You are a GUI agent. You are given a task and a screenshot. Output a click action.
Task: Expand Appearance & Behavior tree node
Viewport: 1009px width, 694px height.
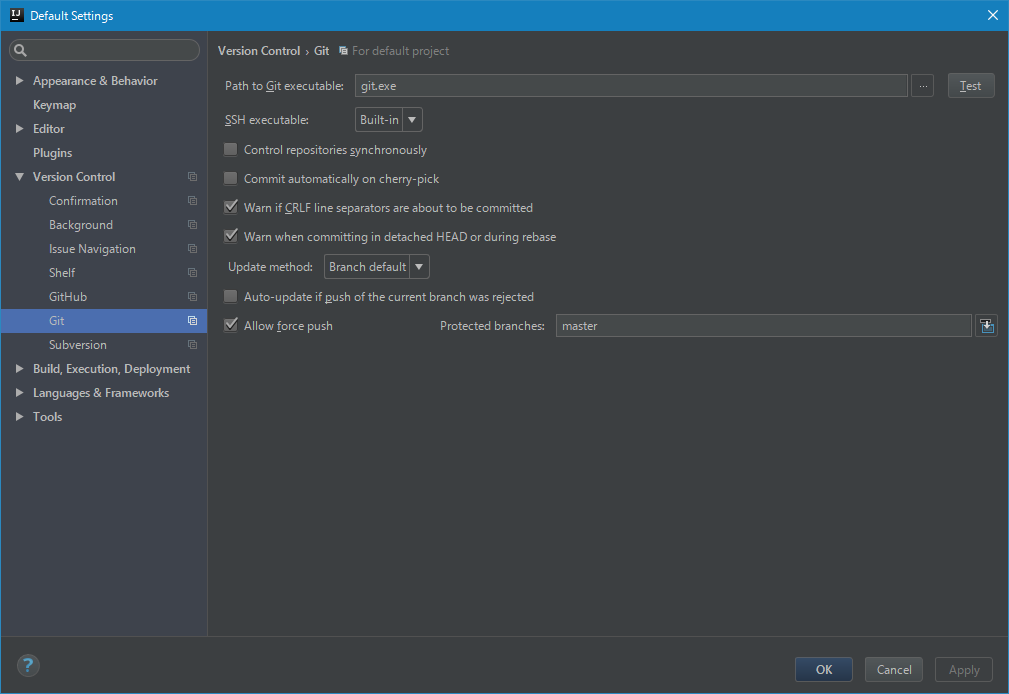pyautogui.click(x=19, y=81)
